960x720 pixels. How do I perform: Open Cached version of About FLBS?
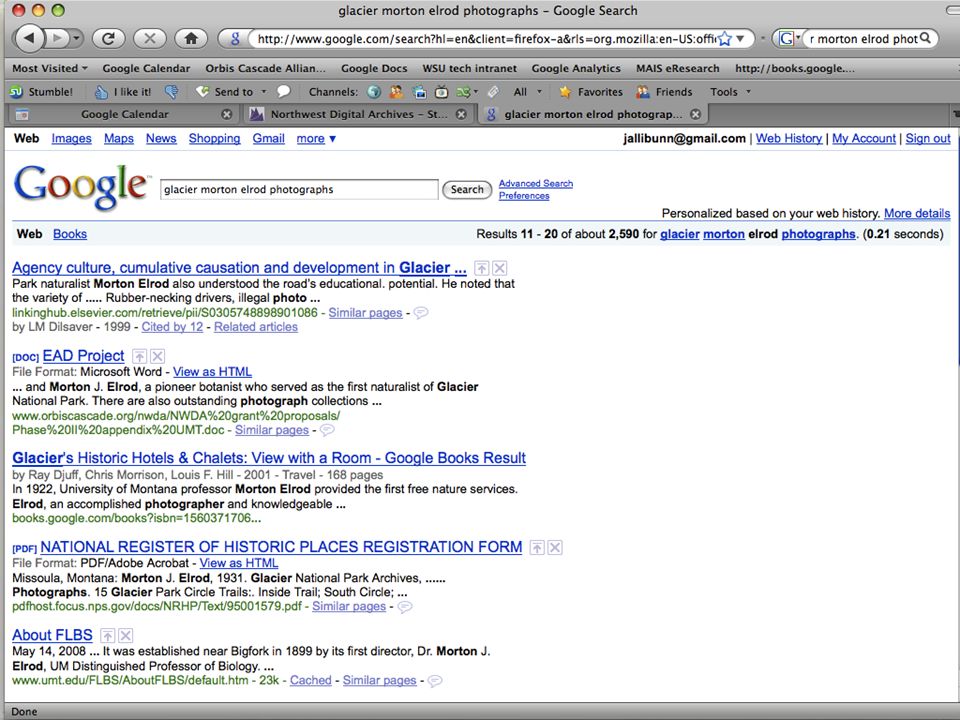310,680
